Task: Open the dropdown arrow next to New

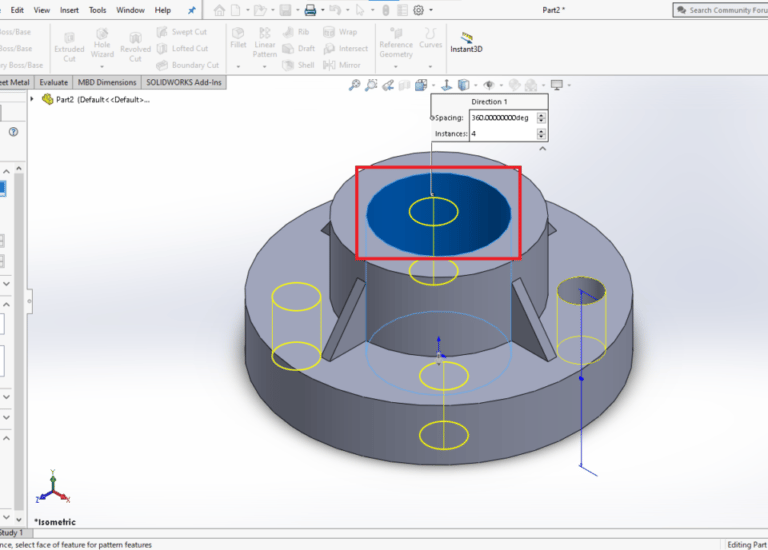Action: click(247, 10)
